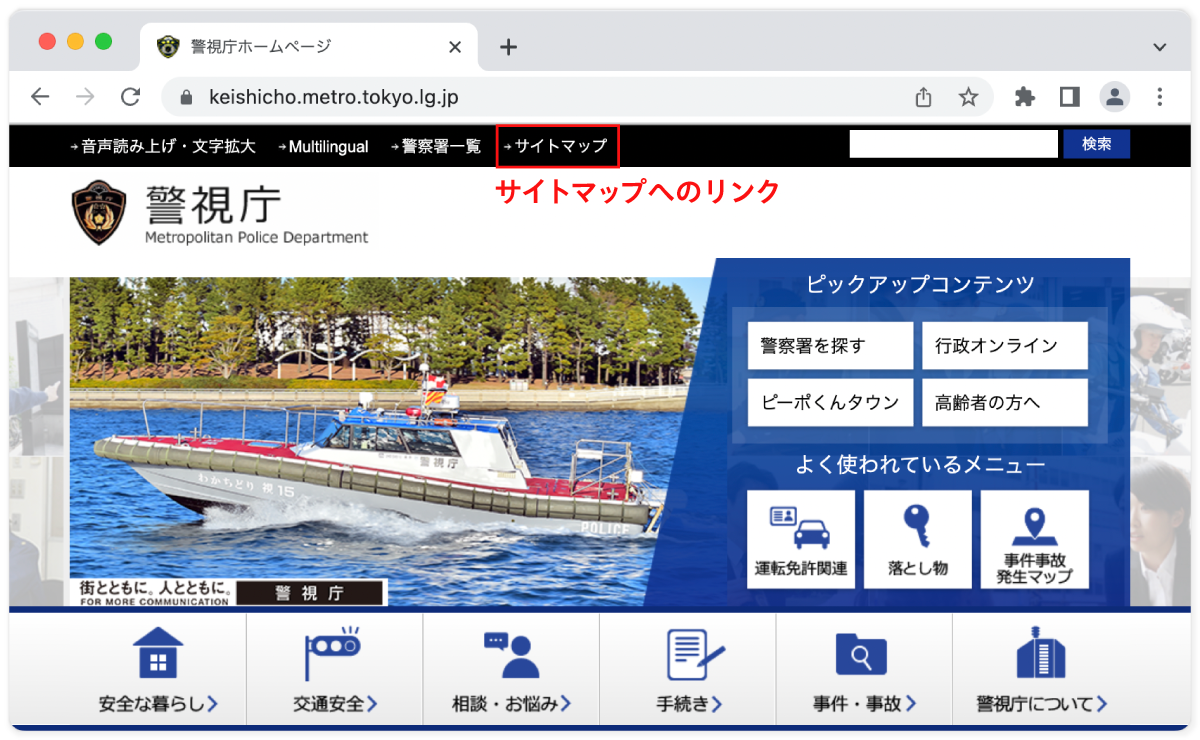Open 手続き document pen icon menu

[688, 668]
